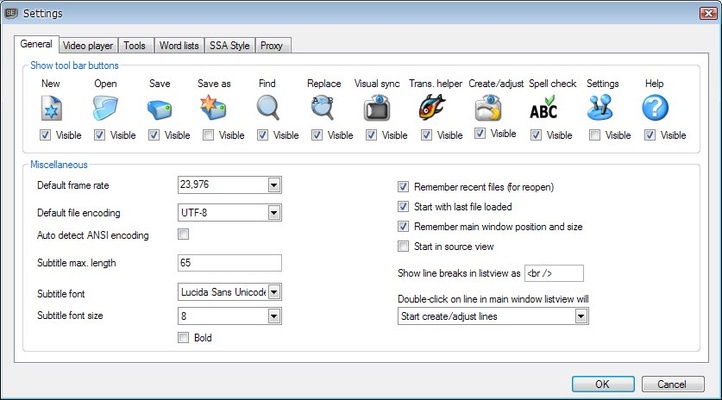Expand the Default file encoding dropdown
The image size is (722, 400).
pos(274,212)
